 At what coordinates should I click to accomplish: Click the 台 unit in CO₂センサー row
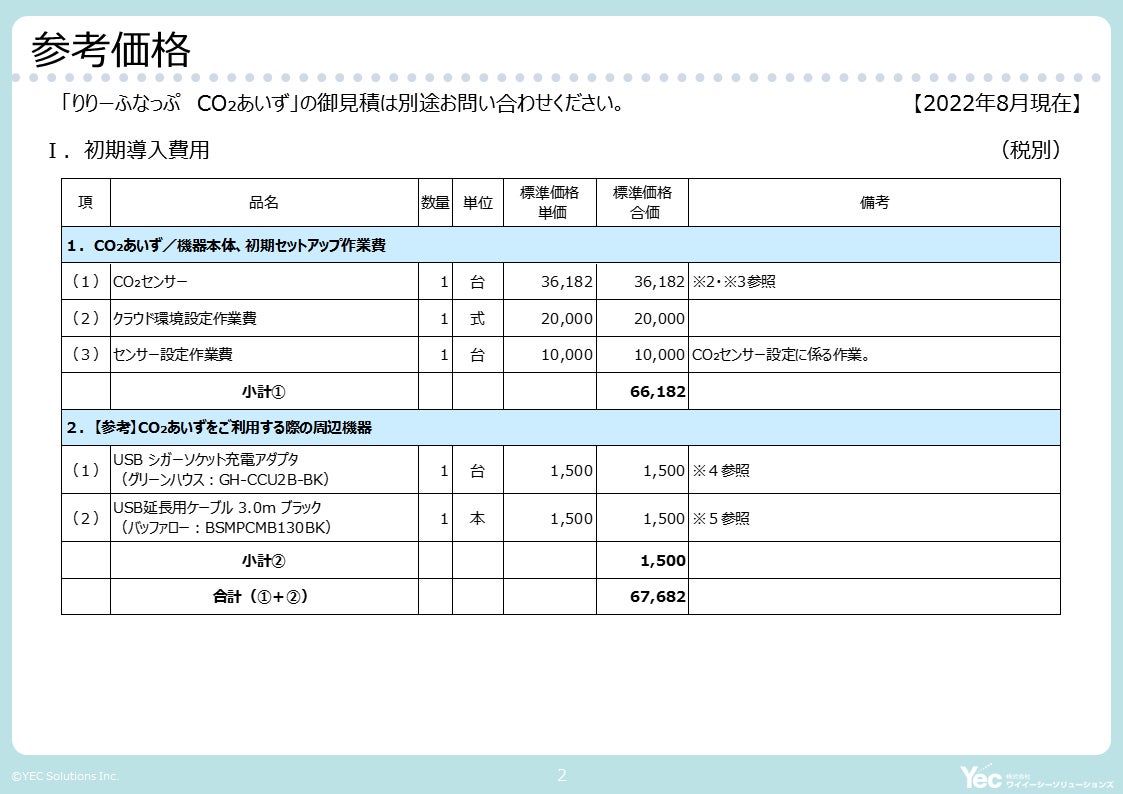click(x=477, y=282)
